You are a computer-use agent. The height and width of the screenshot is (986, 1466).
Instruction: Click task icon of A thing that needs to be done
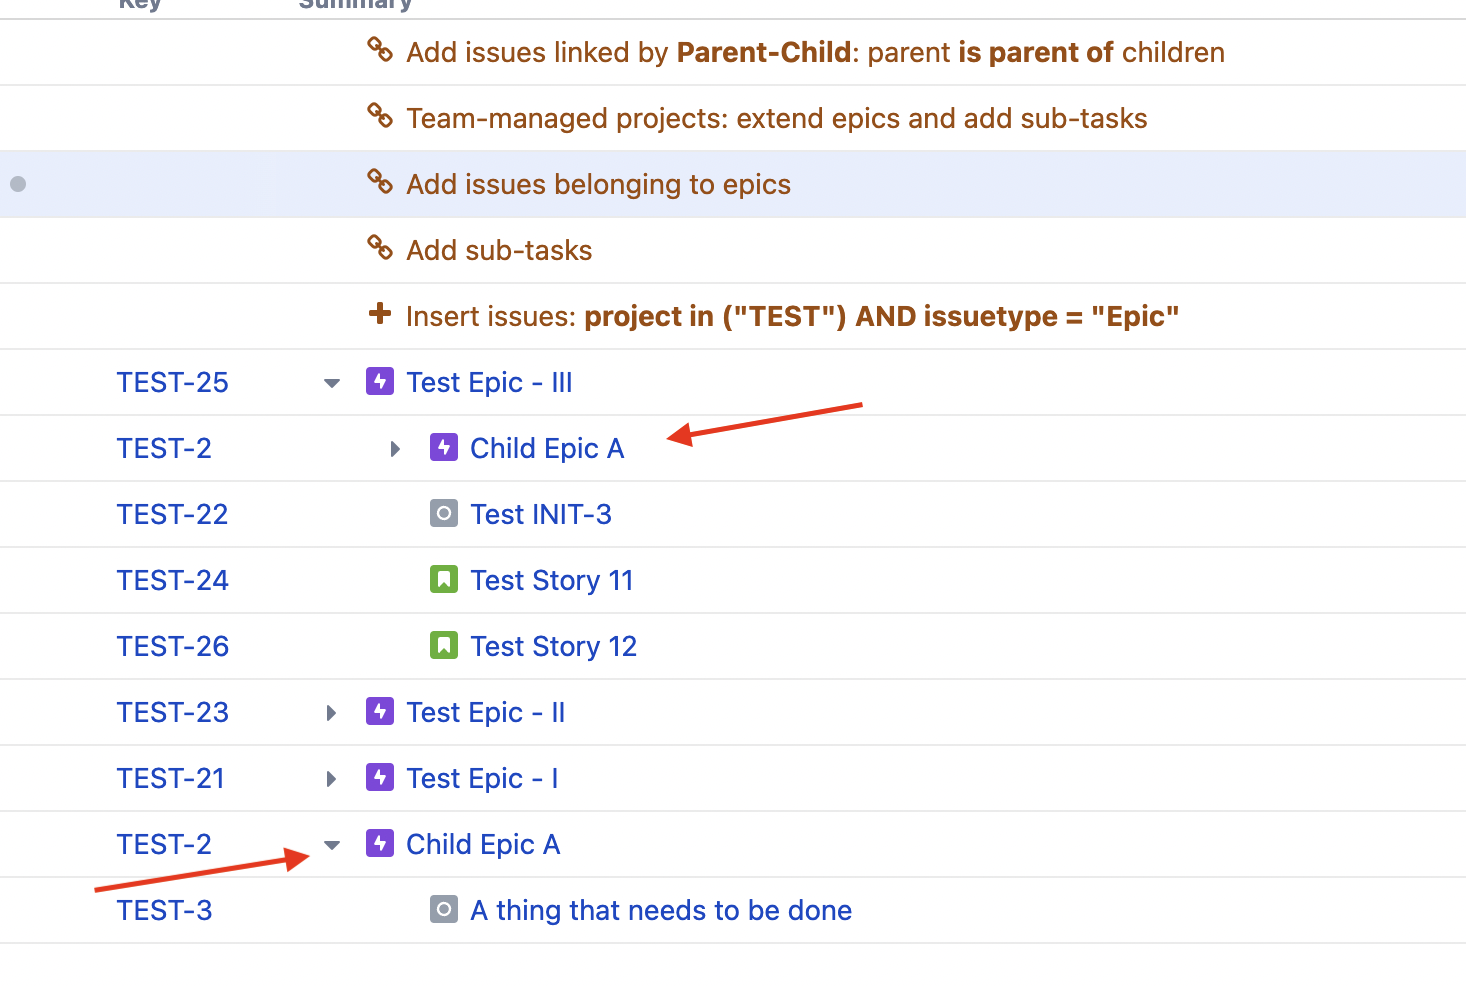click(444, 909)
